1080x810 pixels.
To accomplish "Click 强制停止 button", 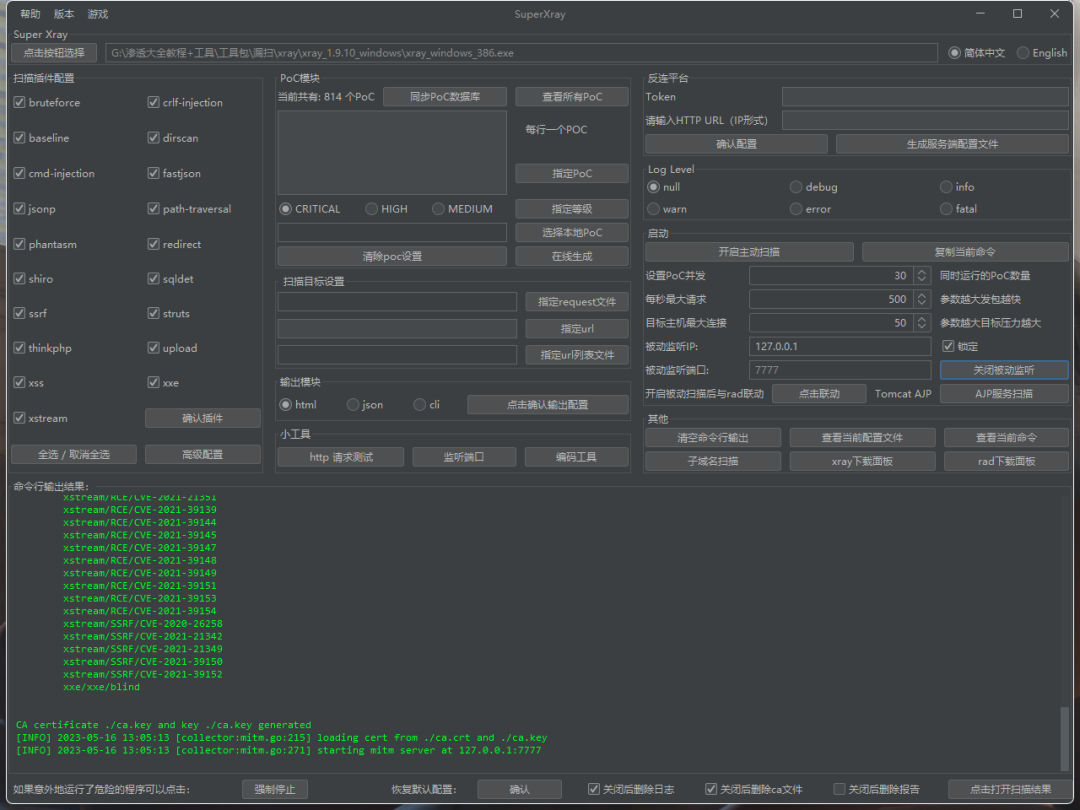I will (x=275, y=789).
